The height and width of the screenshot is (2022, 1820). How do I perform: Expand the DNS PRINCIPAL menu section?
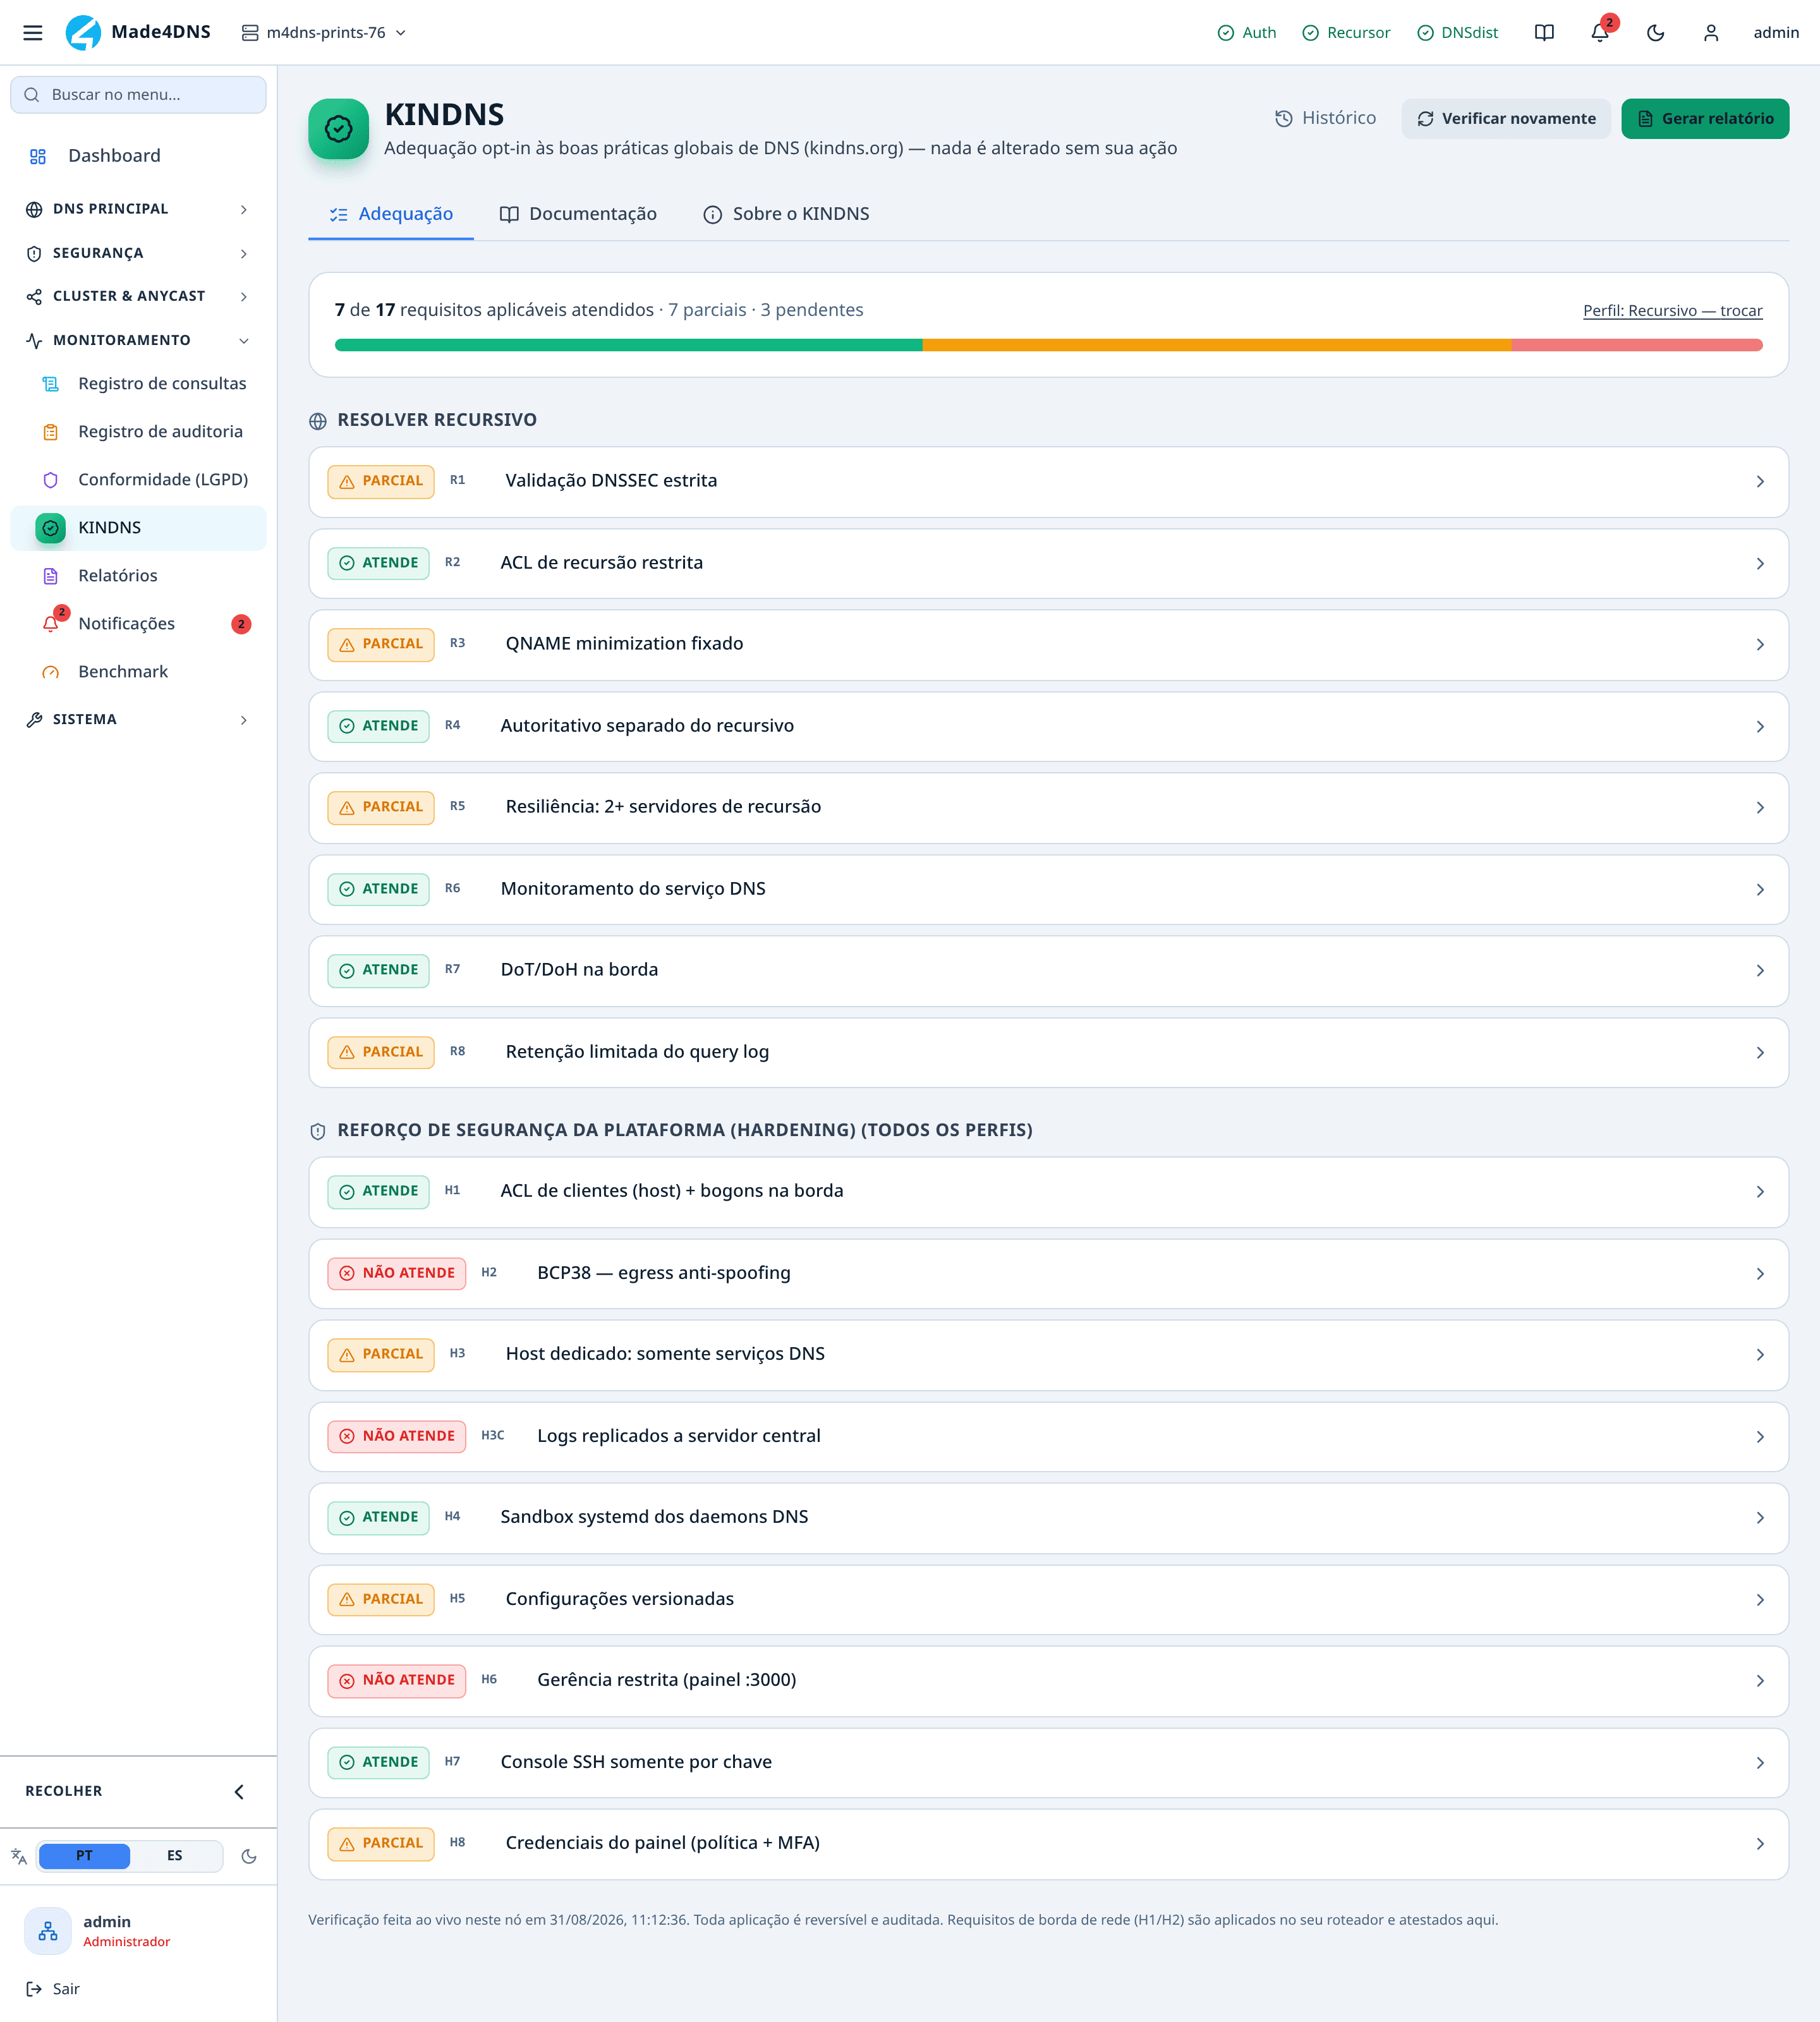click(x=138, y=209)
